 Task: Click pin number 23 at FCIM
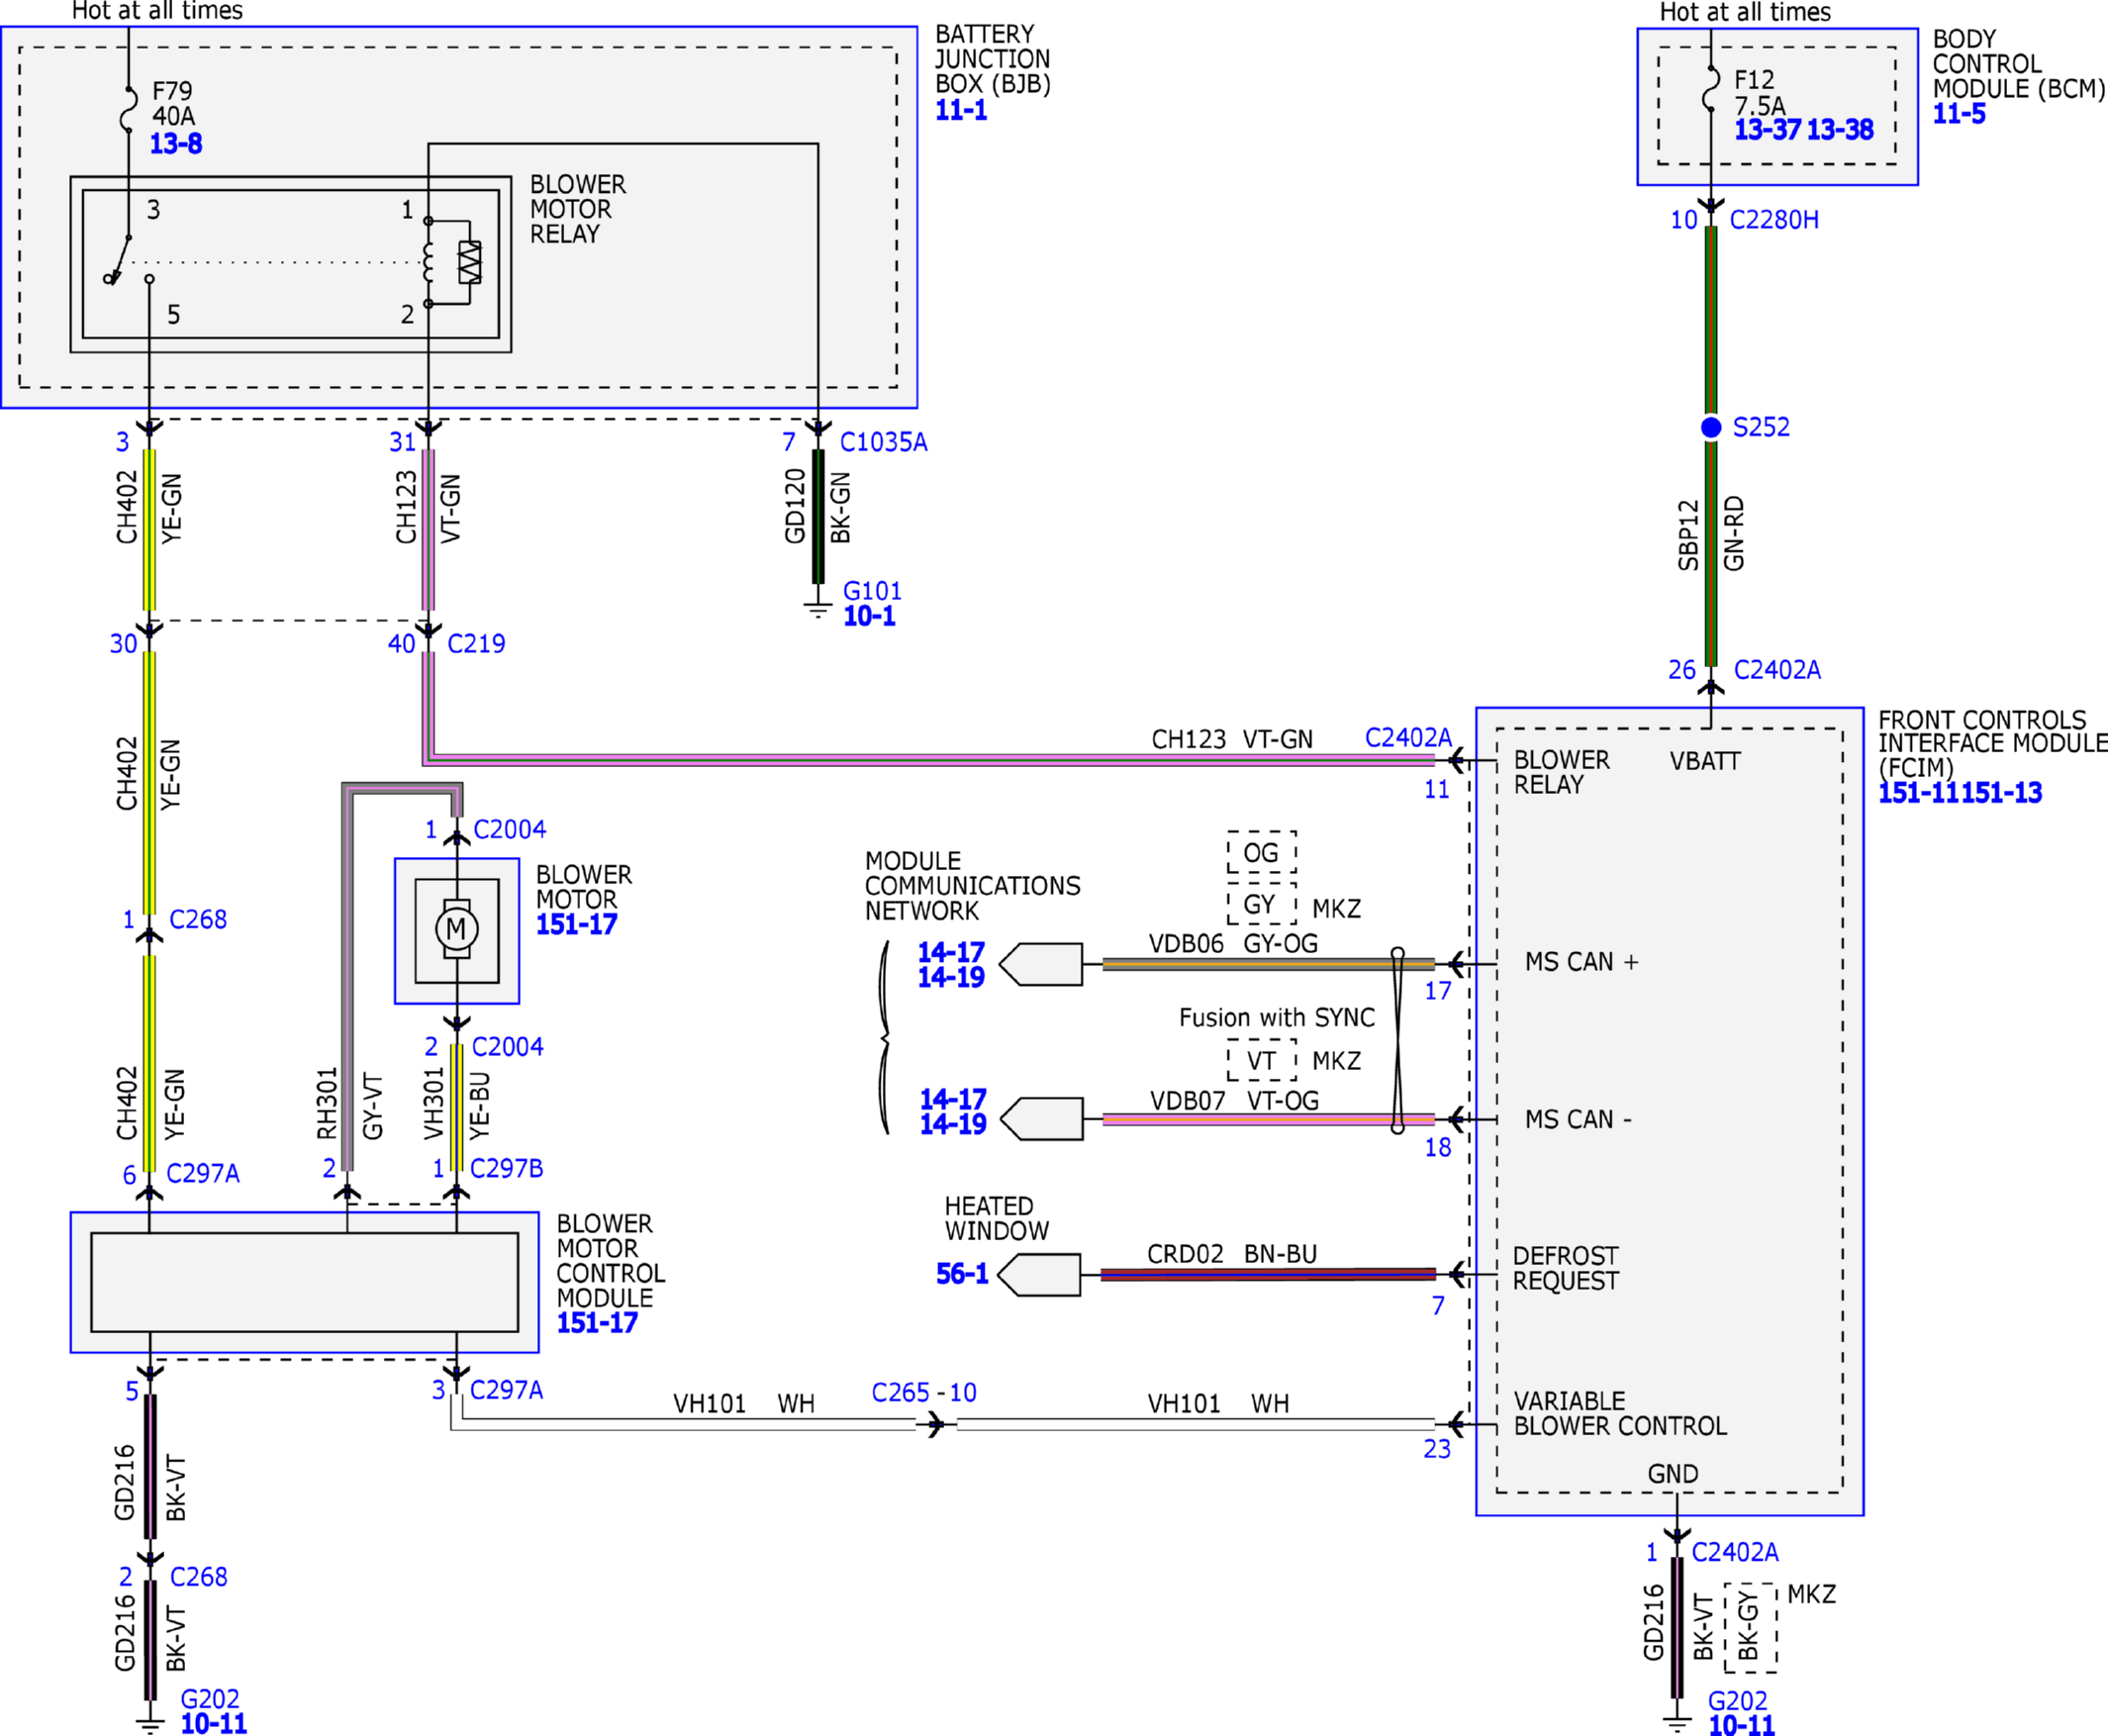(1437, 1449)
